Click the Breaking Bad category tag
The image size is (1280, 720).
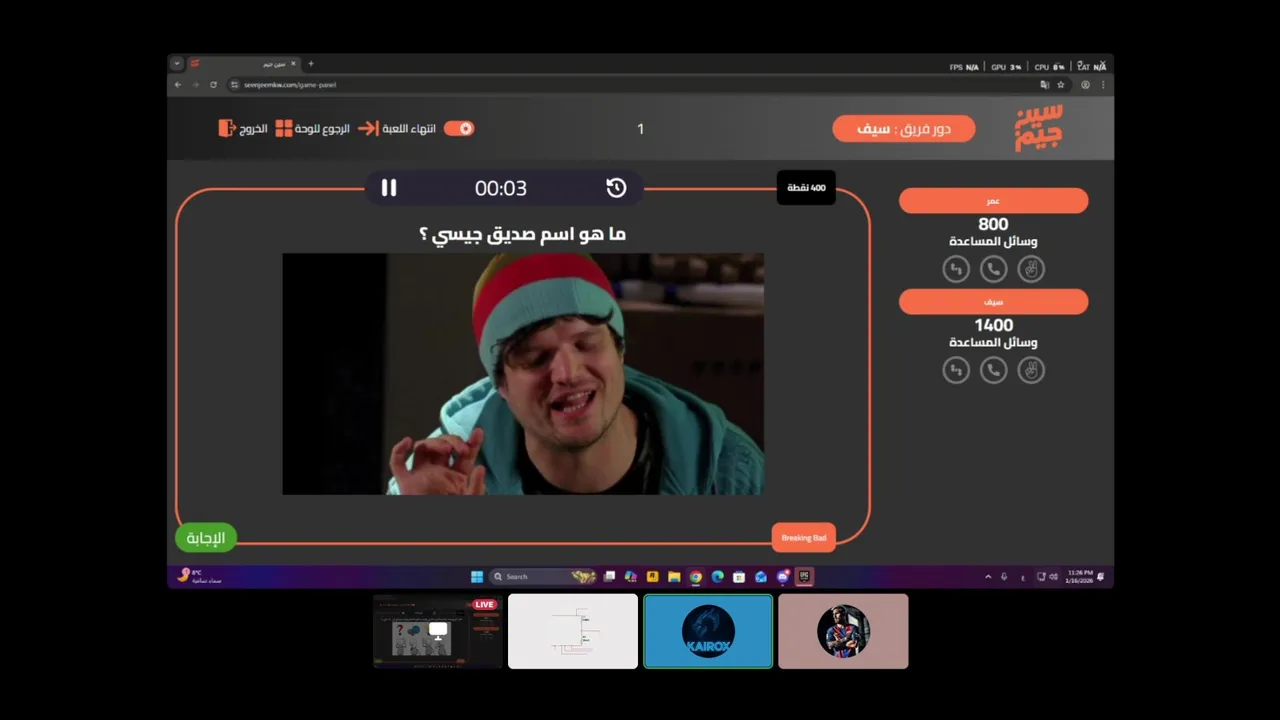[x=803, y=538]
